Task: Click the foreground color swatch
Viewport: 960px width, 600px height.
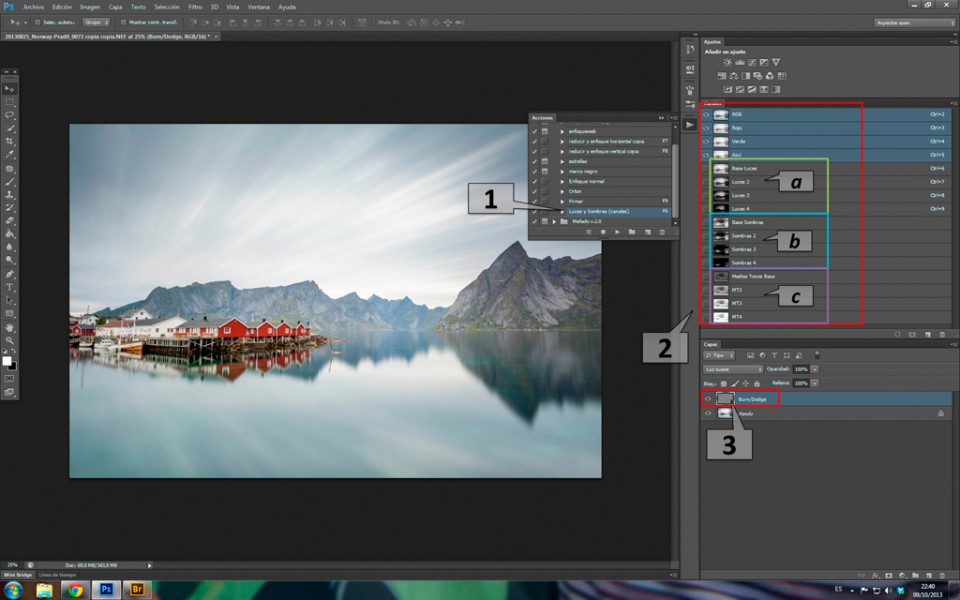Action: (7, 360)
